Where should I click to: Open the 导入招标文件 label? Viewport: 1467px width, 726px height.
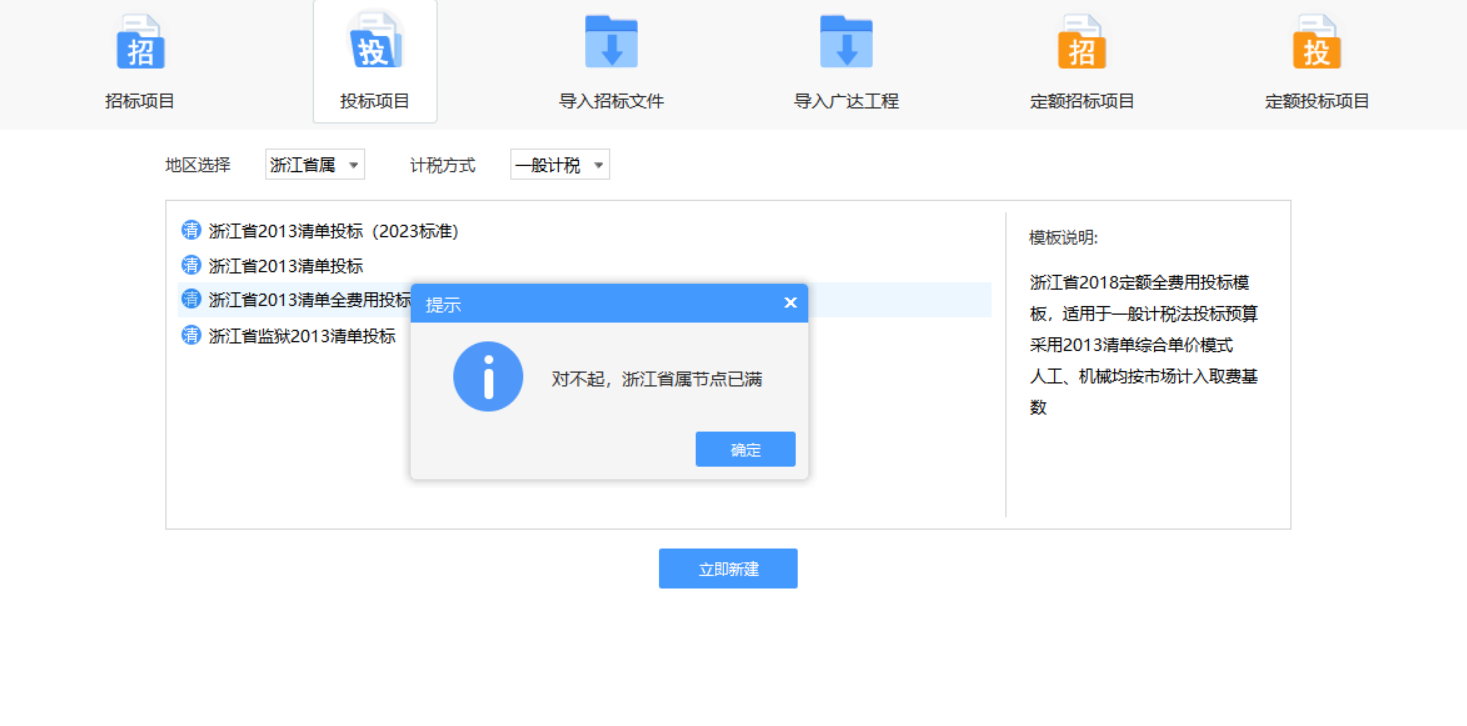point(611,101)
